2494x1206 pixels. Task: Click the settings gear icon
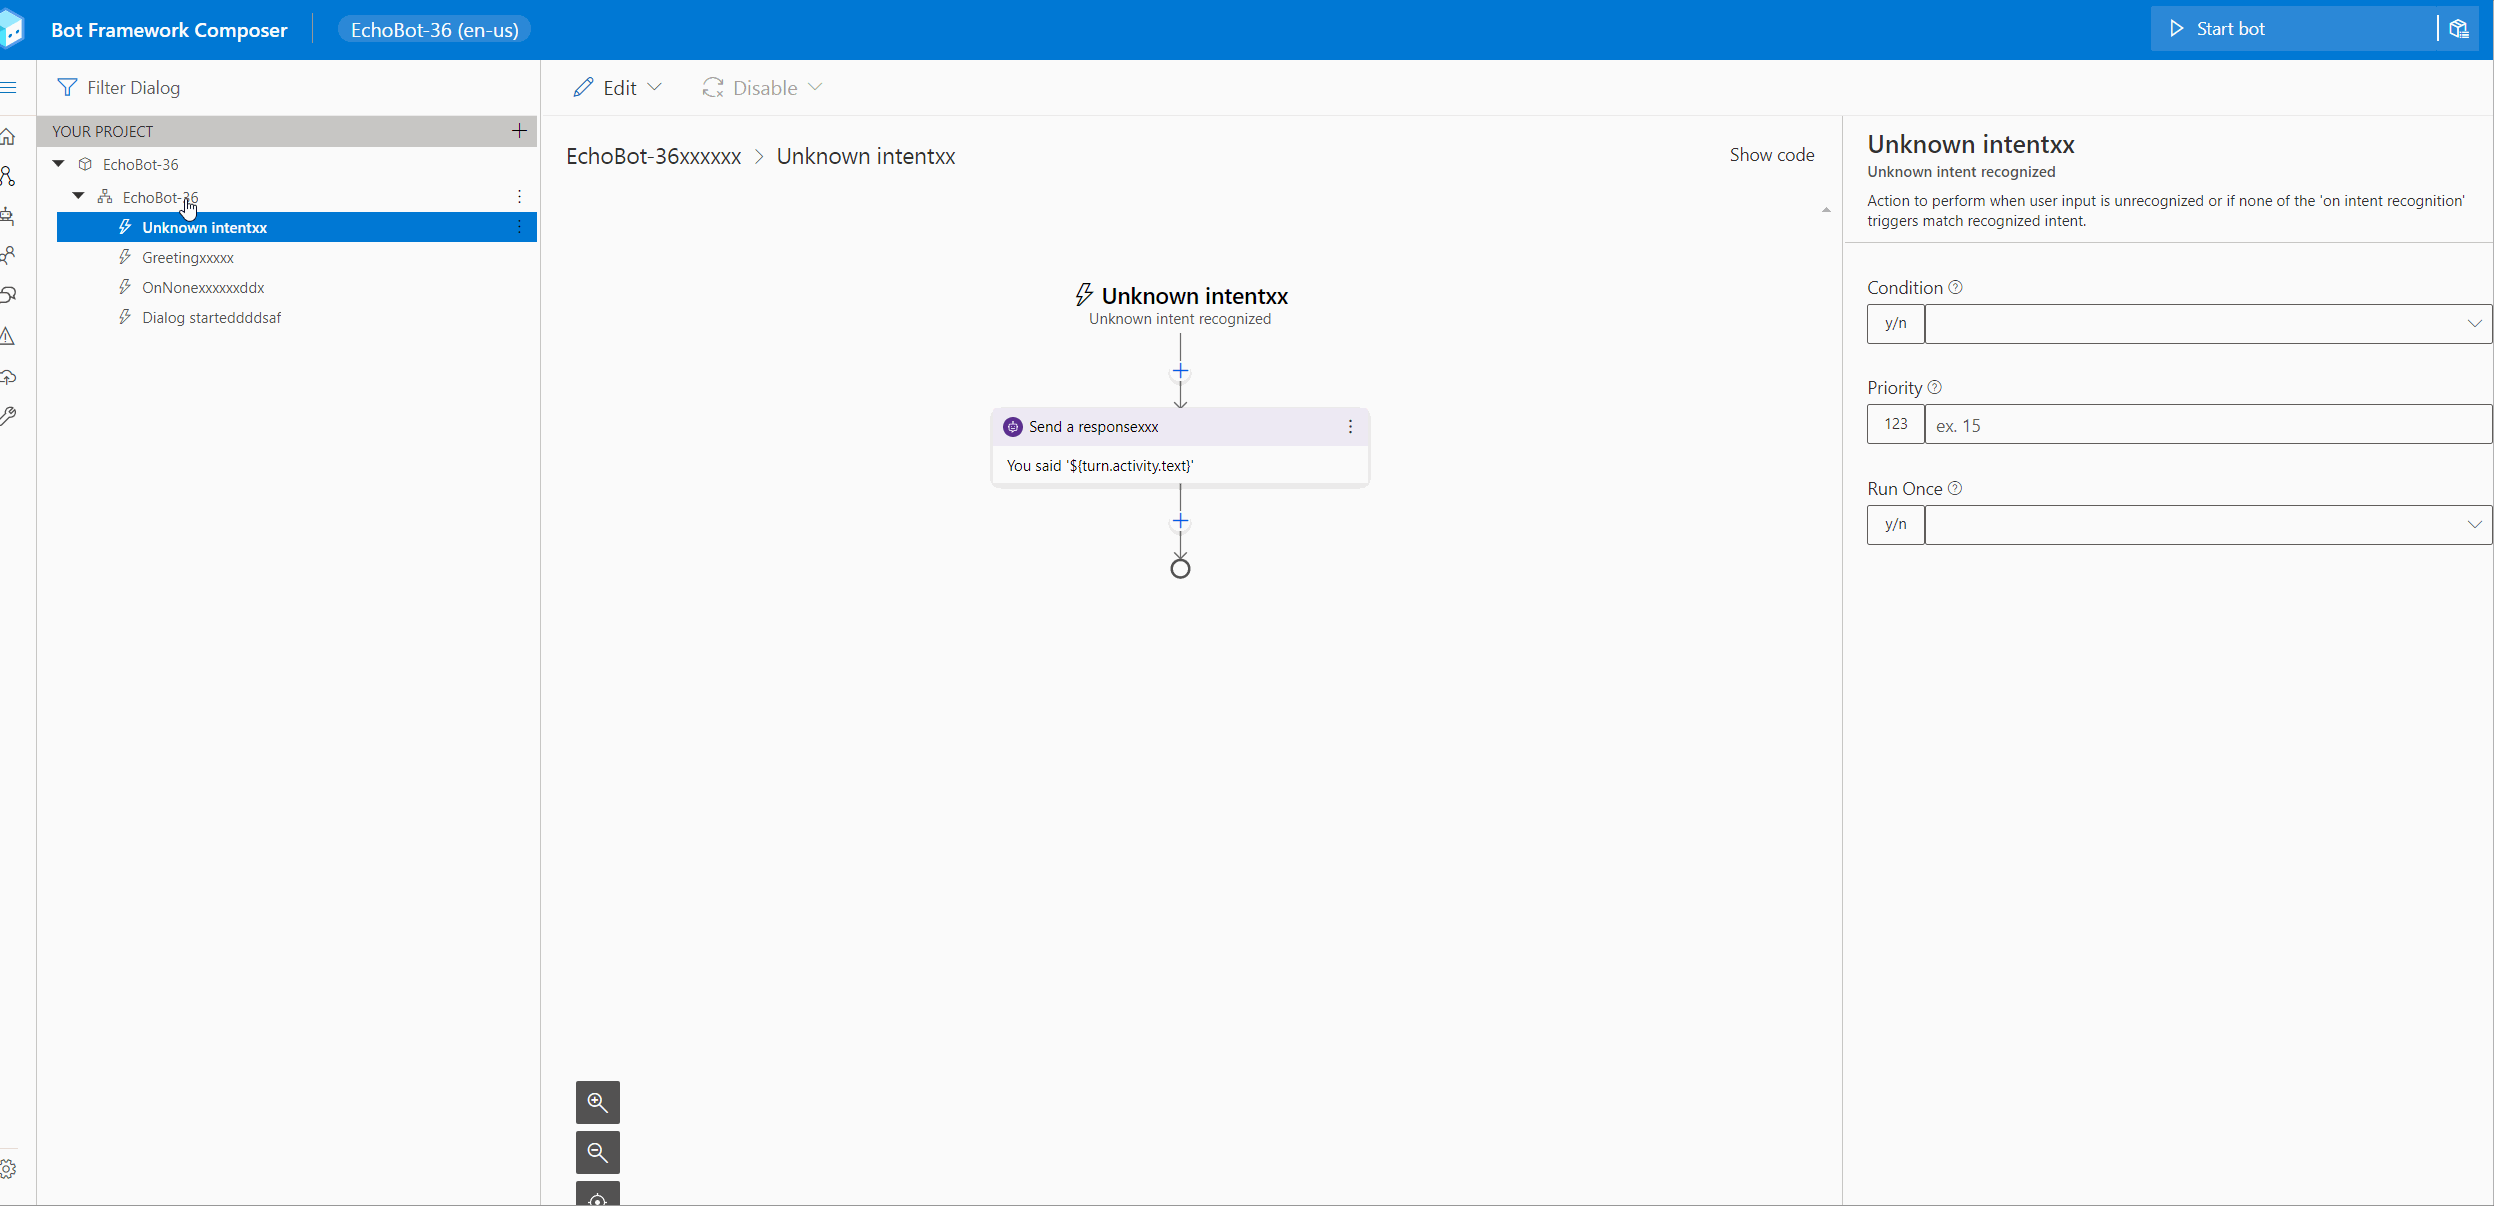point(8,1169)
